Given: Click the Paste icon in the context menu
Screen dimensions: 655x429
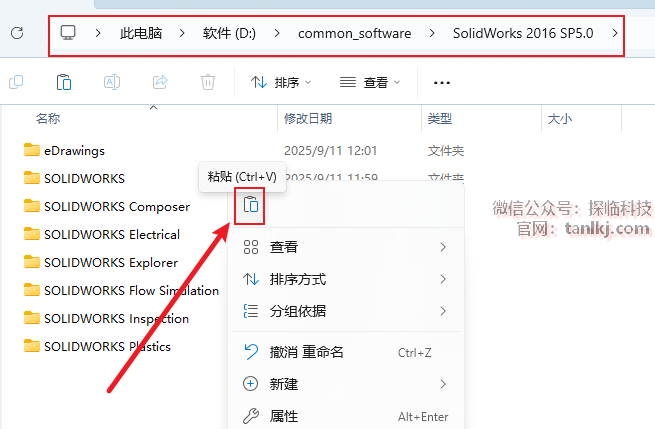Looking at the screenshot, I should tap(251, 205).
